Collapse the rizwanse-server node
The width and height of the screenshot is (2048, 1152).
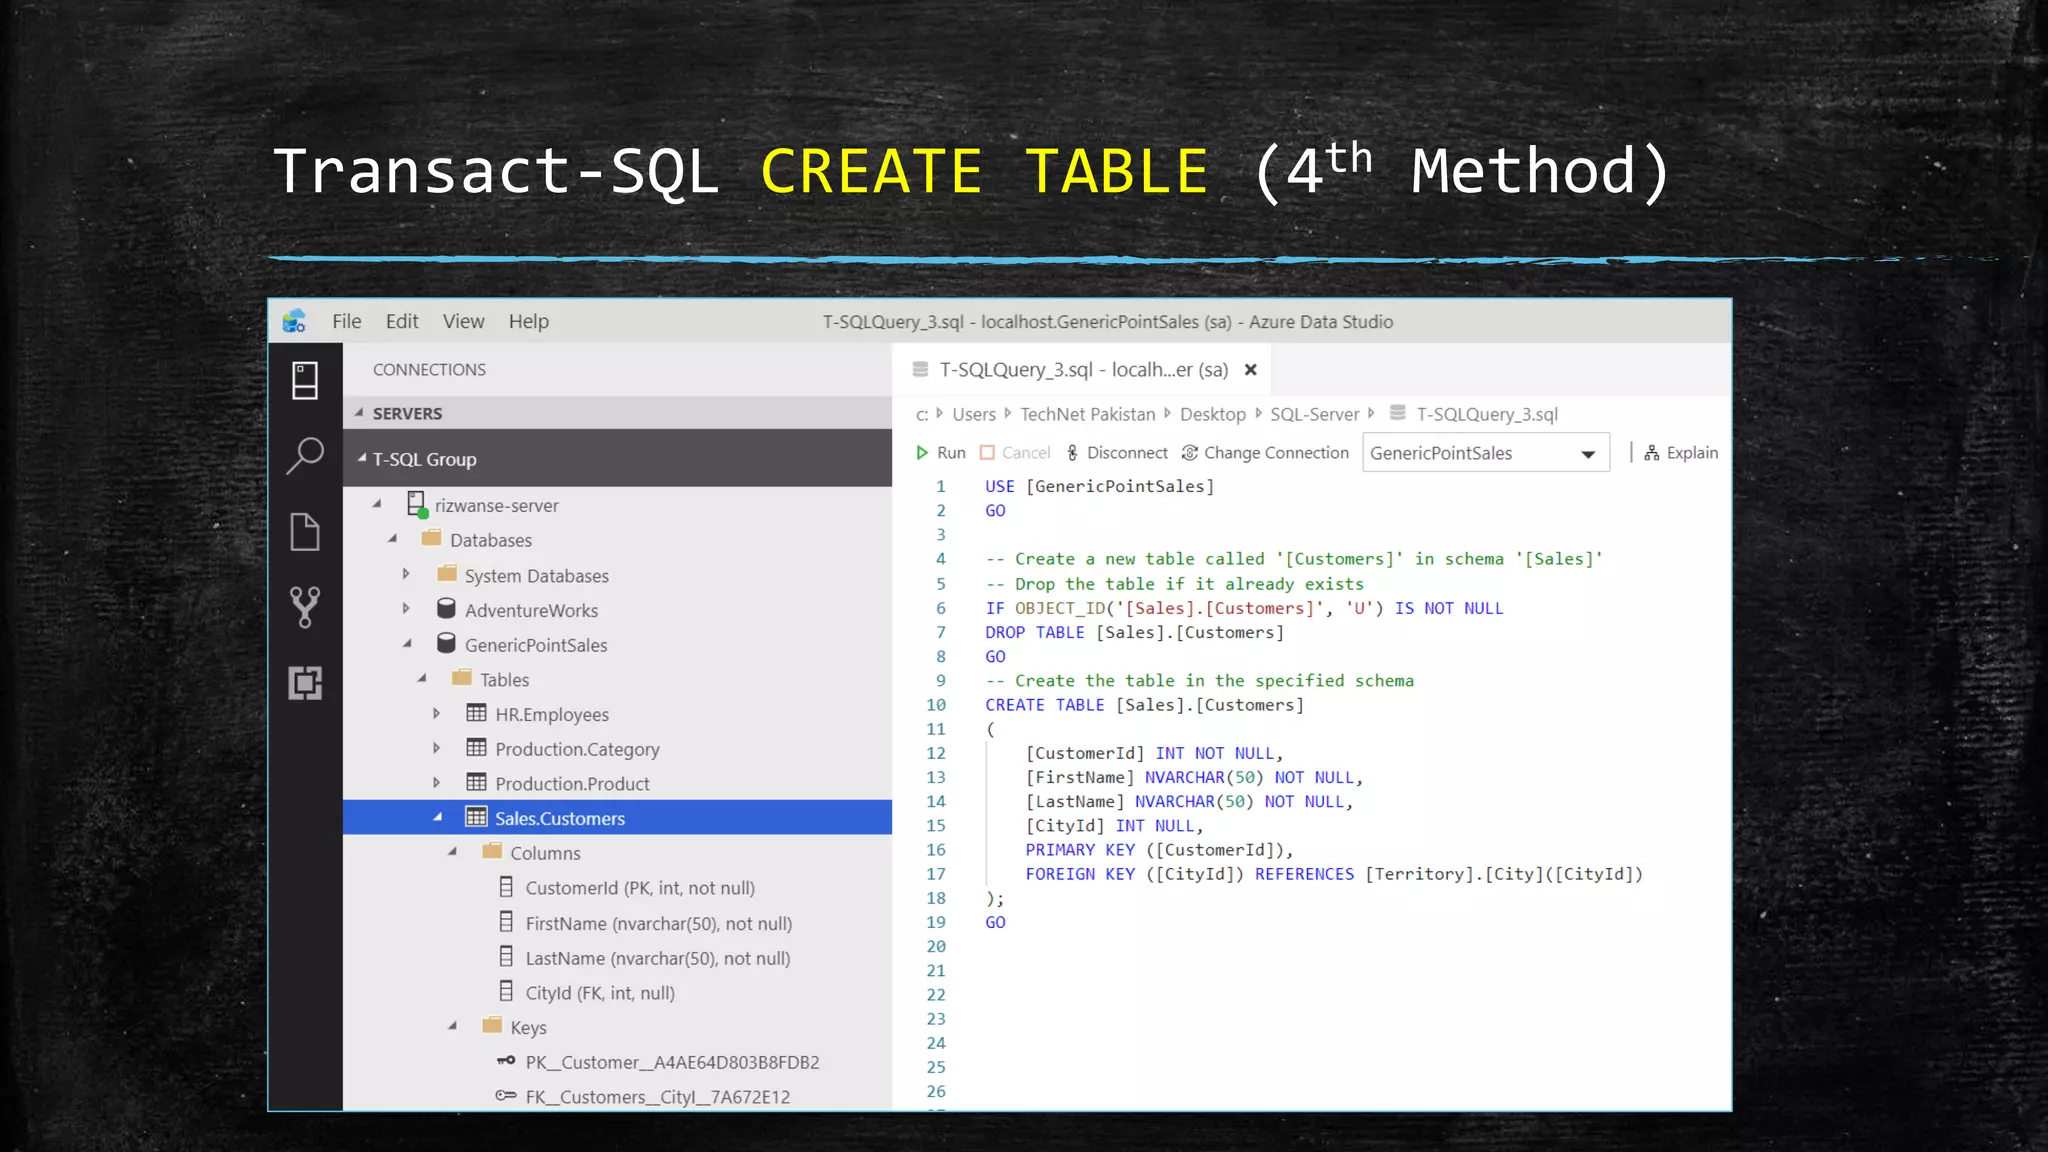pos(377,504)
